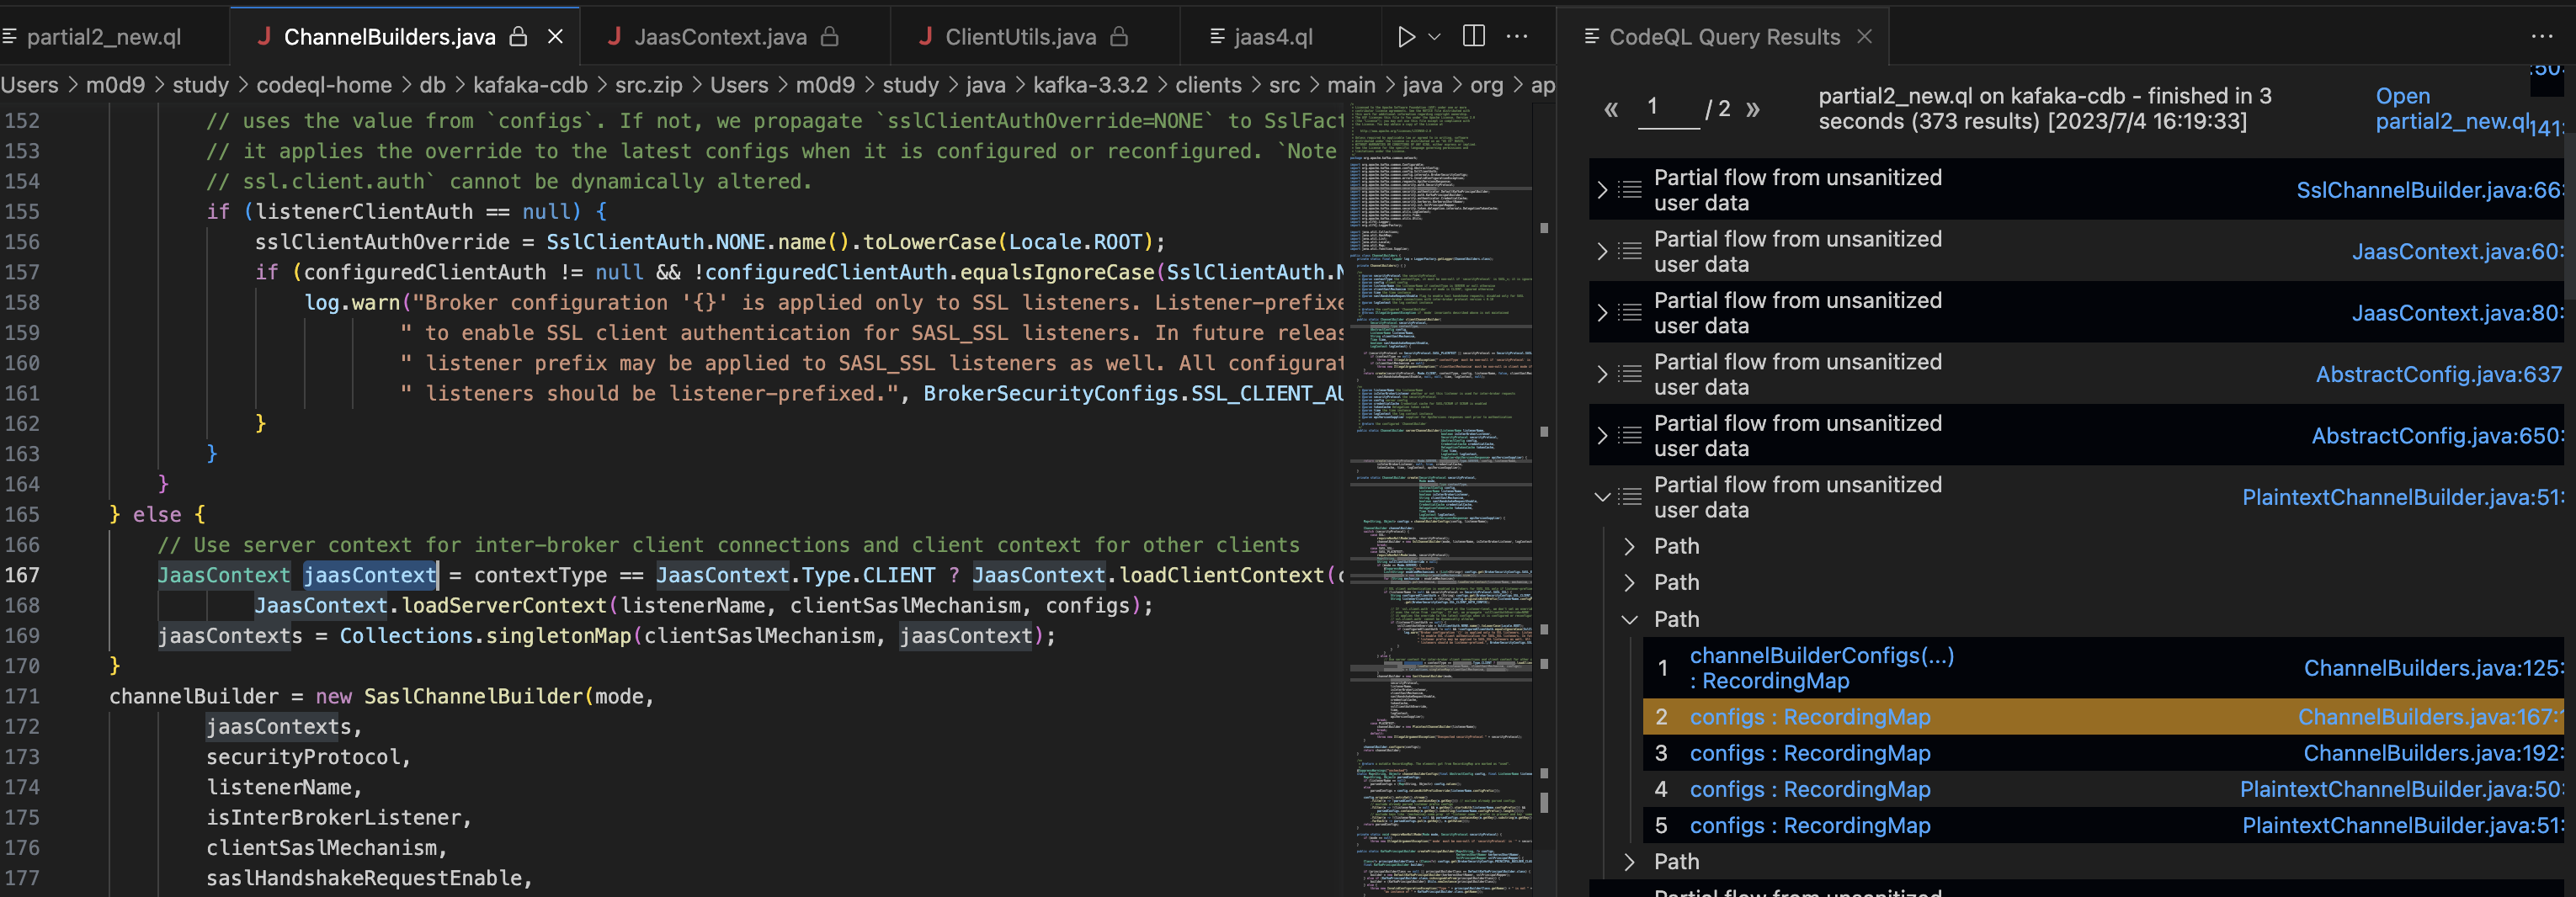The width and height of the screenshot is (2576, 897).
Task: Switch to the jaas4.ql tab
Action: pyautogui.click(x=1273, y=37)
